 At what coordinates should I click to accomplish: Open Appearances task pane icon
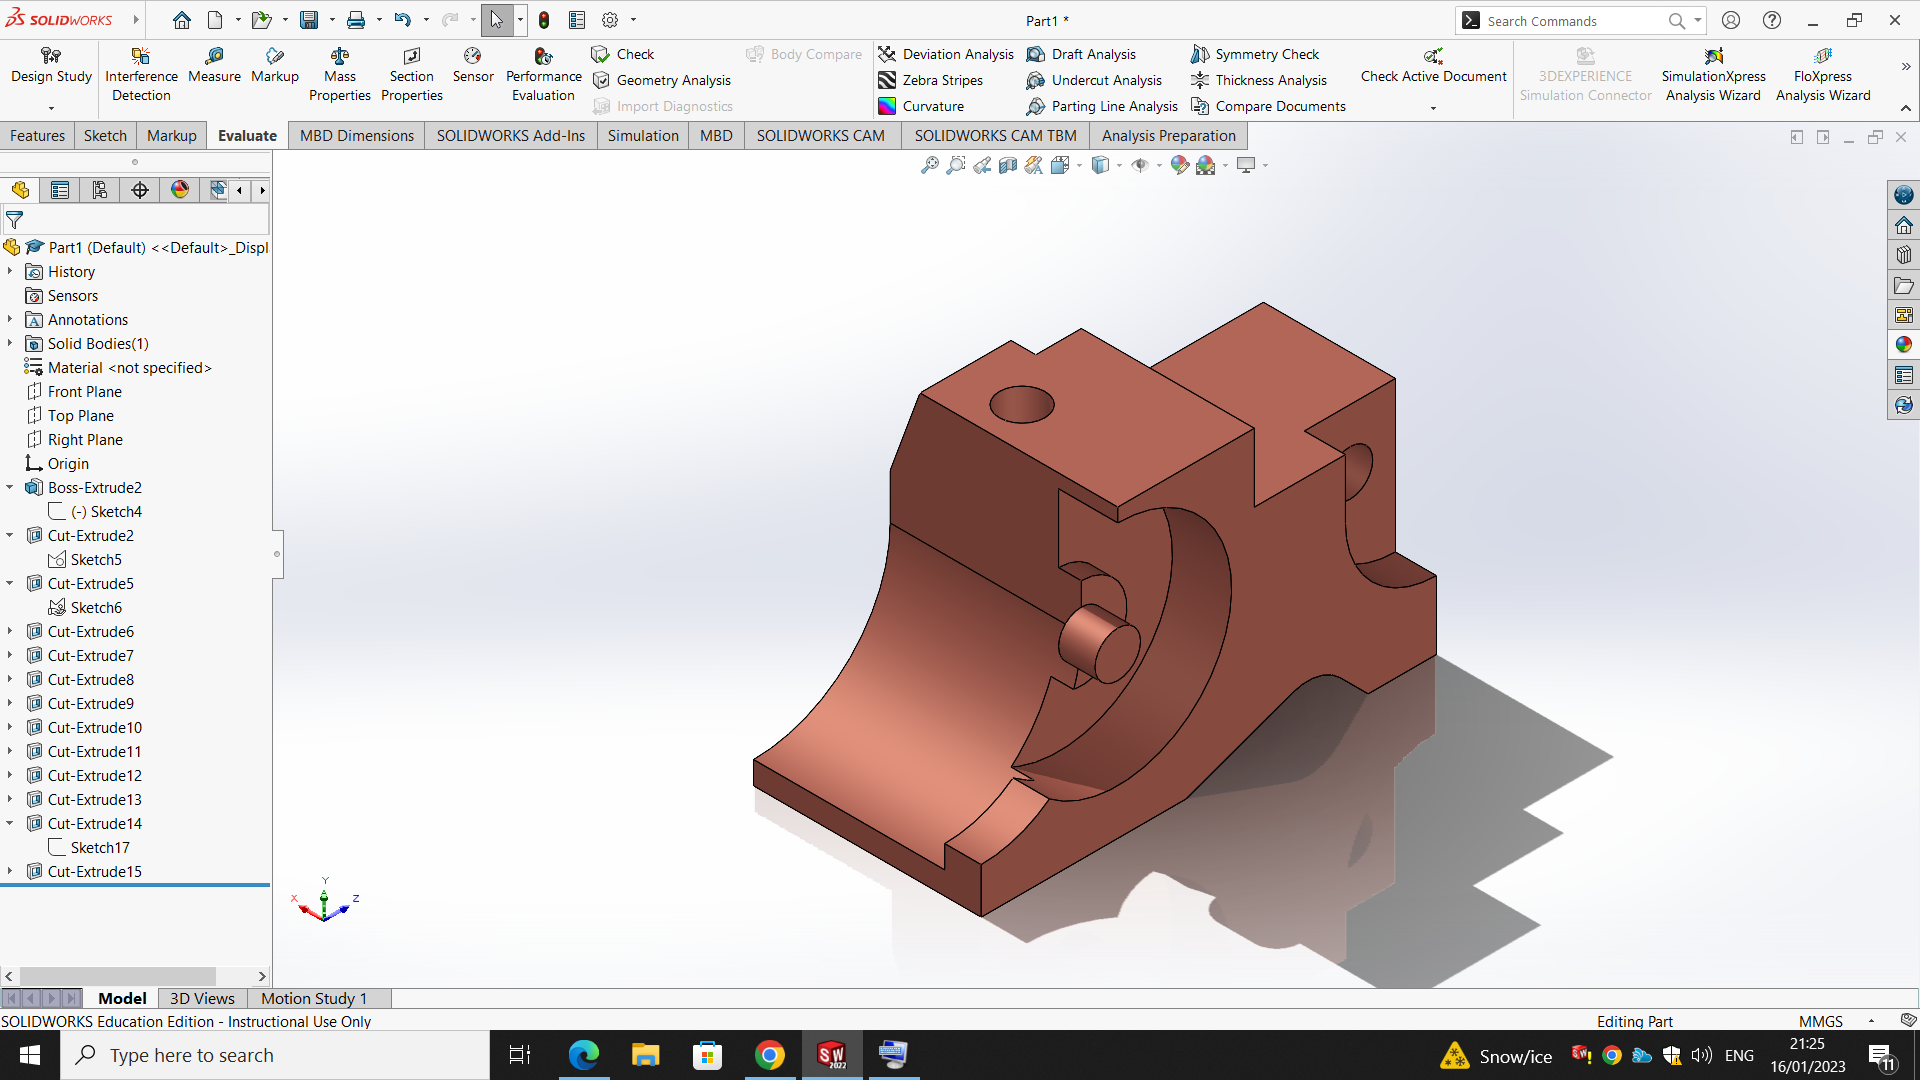1904,344
